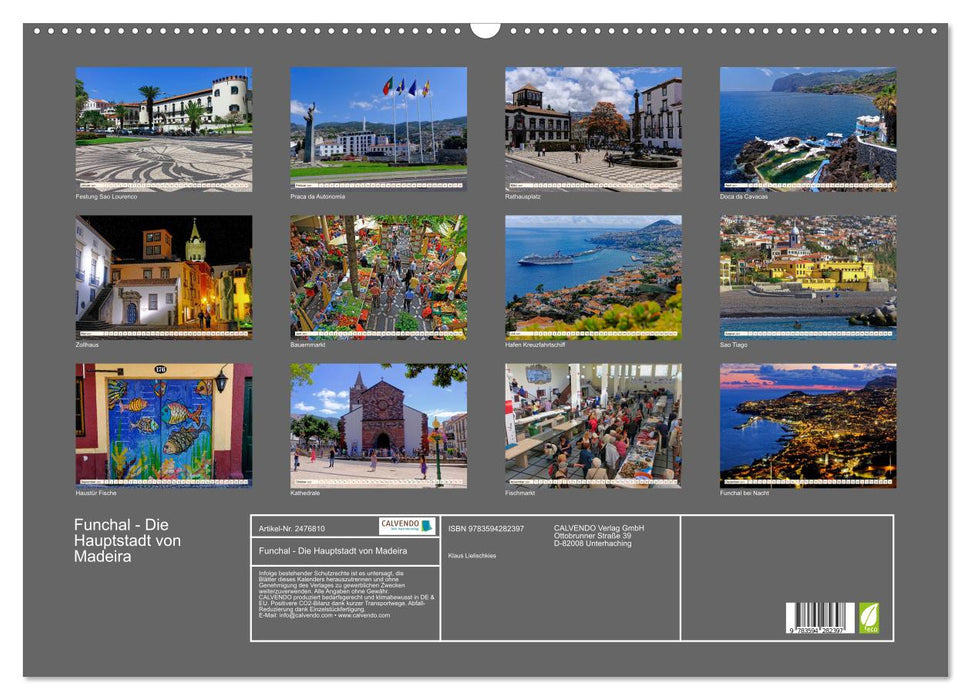Click the caption 'Funchal bei Nacht'
971x700 pixels.
click(x=744, y=493)
